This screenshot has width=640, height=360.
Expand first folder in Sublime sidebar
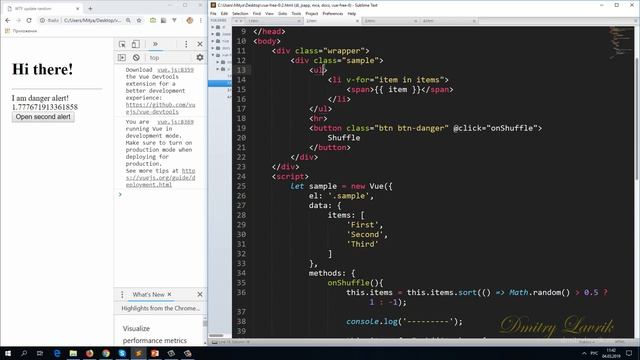click(213, 27)
